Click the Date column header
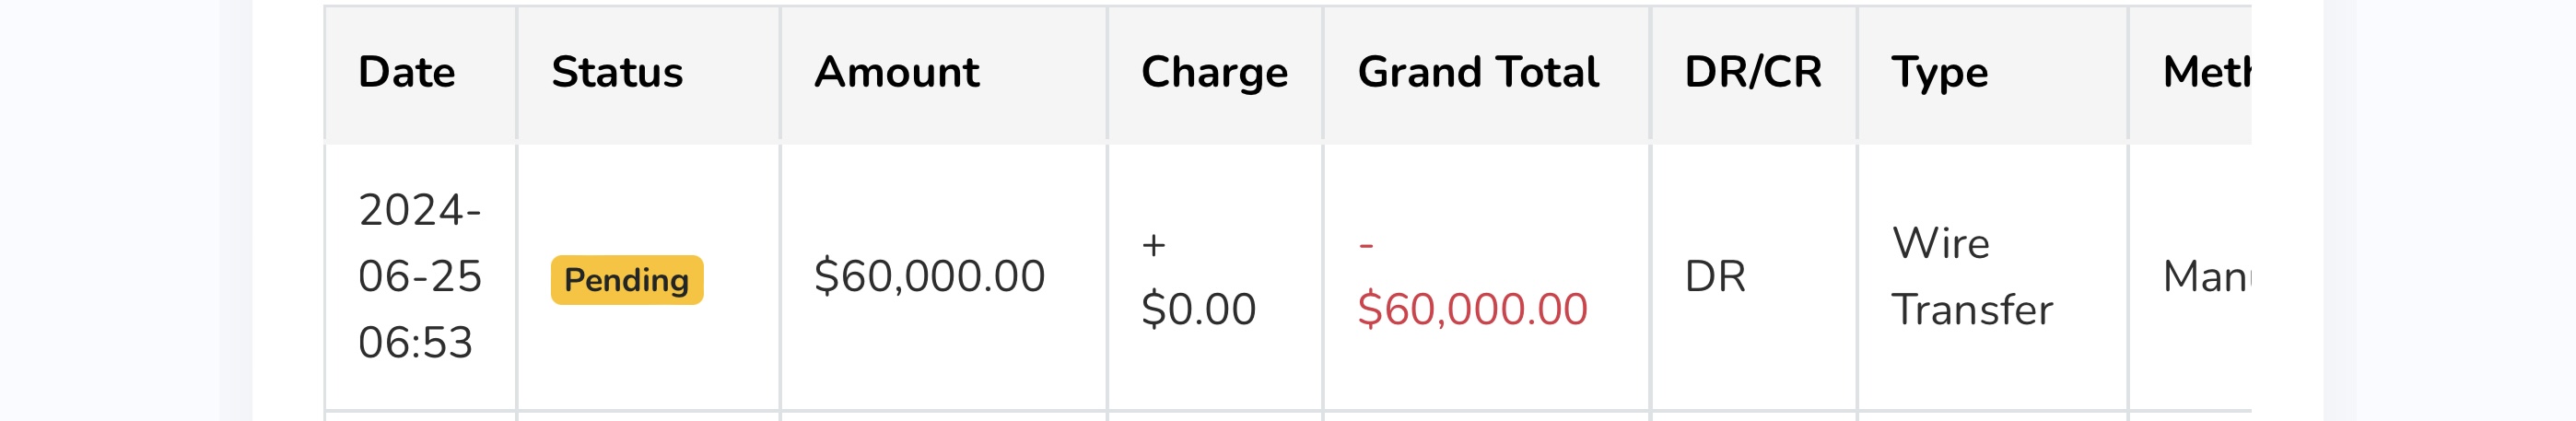This screenshot has width=2576, height=421. coord(406,73)
